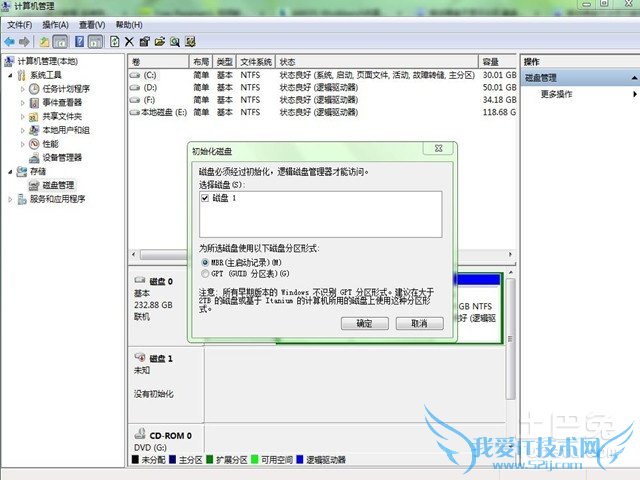The image size is (640, 480).
Task: Click the black X delete toolbar icon
Action: point(129,41)
